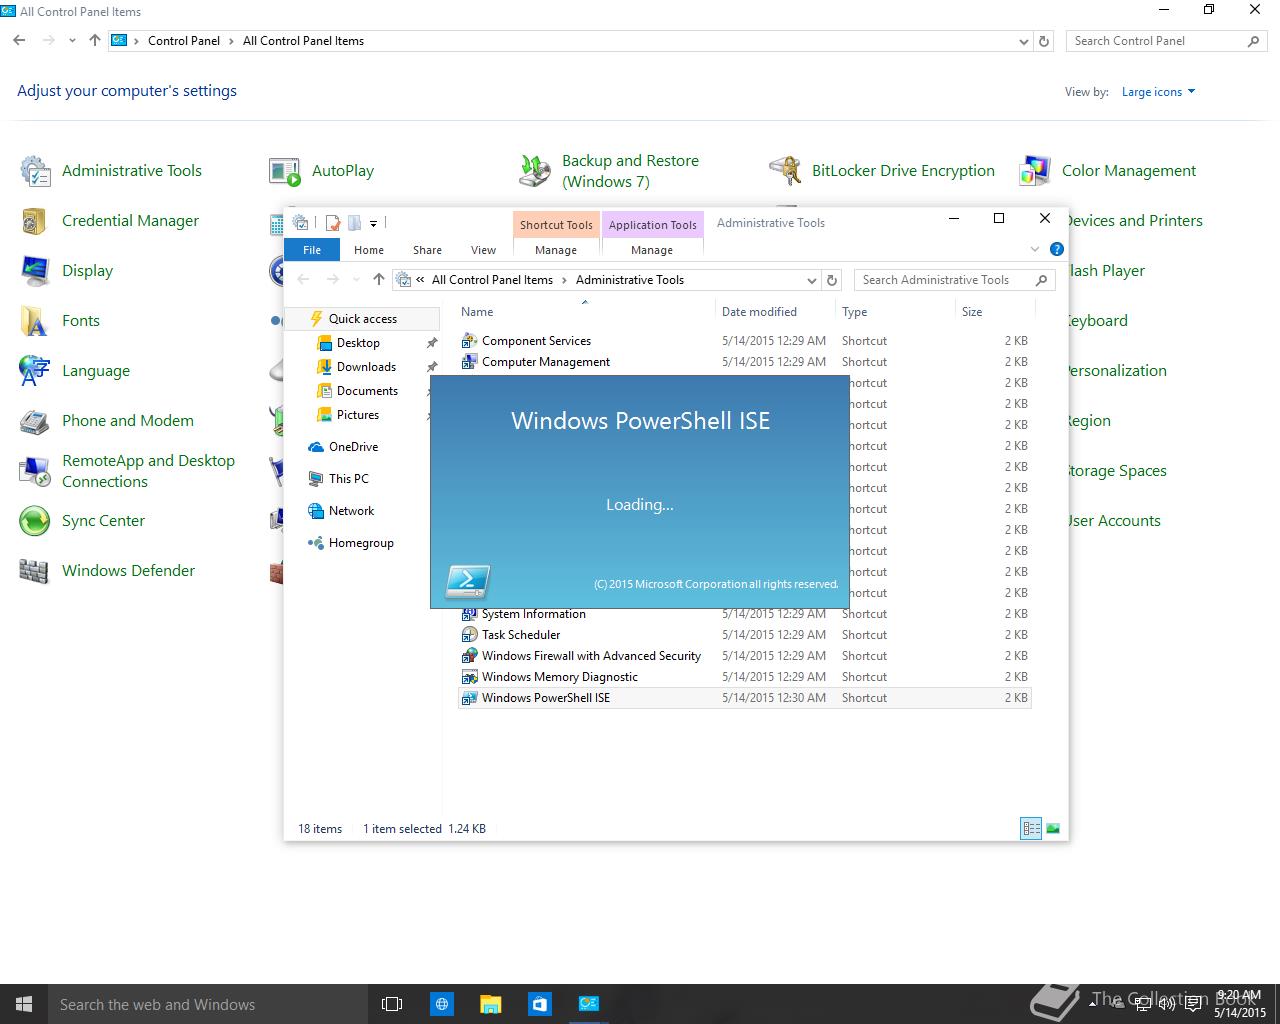This screenshot has width=1280, height=1024.
Task: Open Quick Access Toolbar customize dropdown
Action: click(x=373, y=223)
